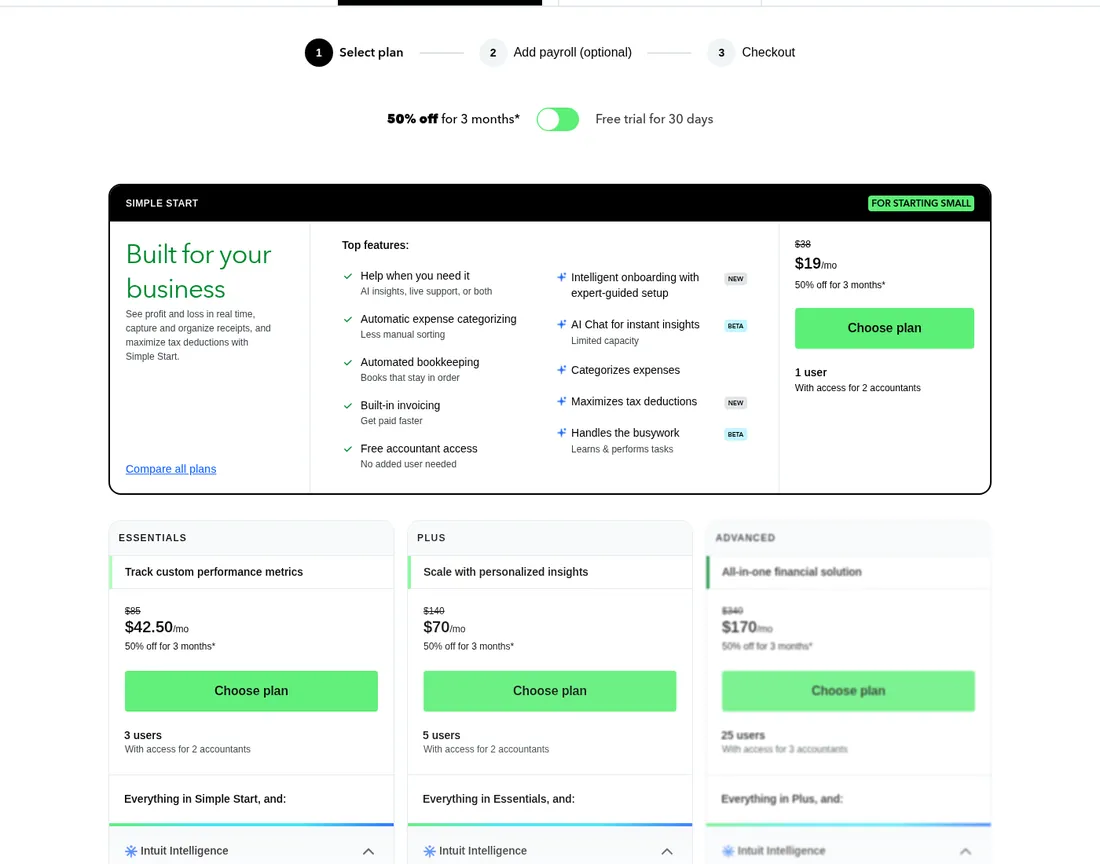Viewport: 1100px width, 864px height.
Task: Click 'Track custom performance metrics' text
Action: (214, 572)
